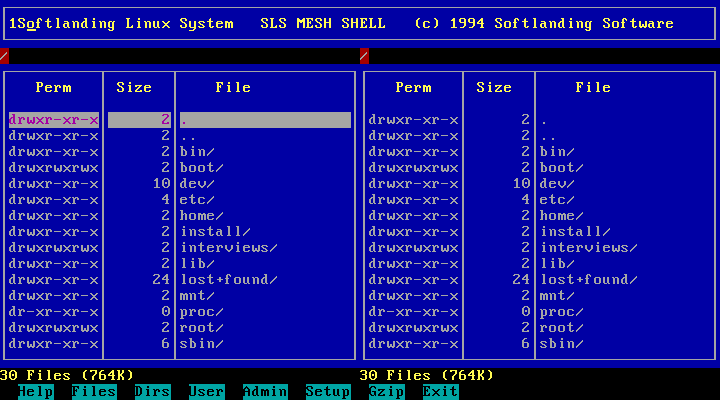Click the red marker above right panel
Viewport: 720px width, 400px height.
coord(364,56)
